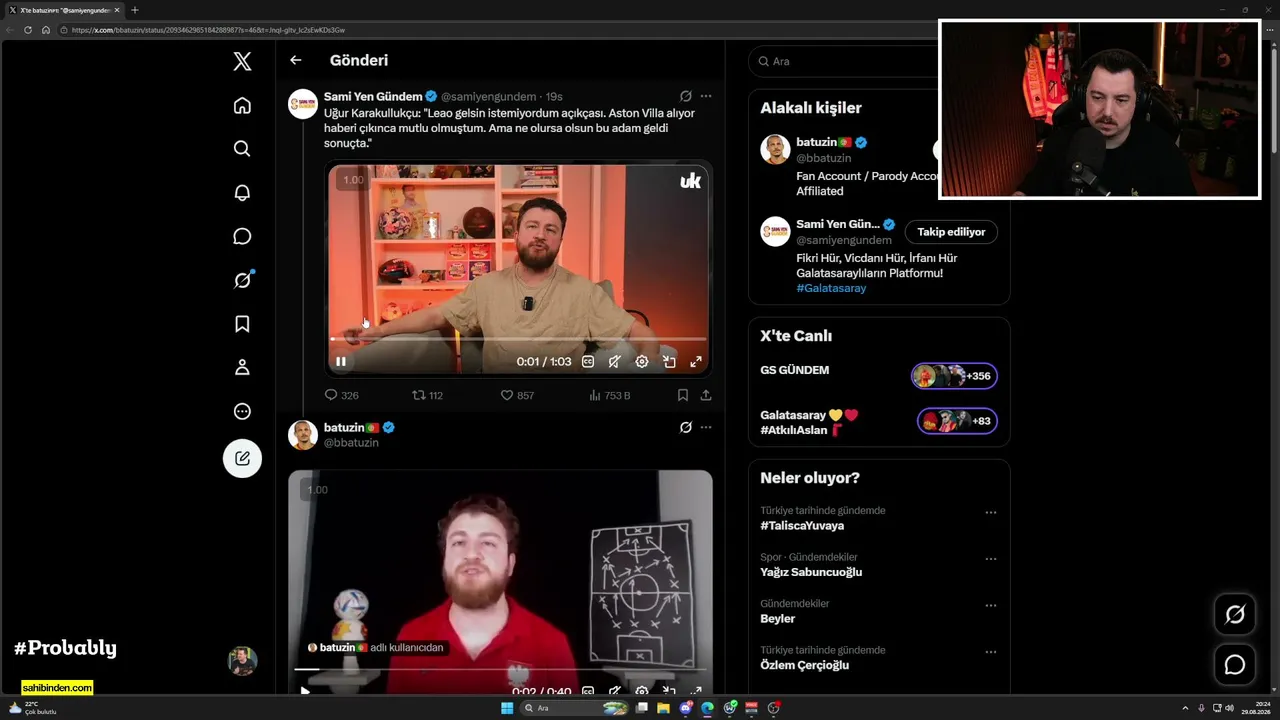Open the Profile page icon

tap(242, 368)
